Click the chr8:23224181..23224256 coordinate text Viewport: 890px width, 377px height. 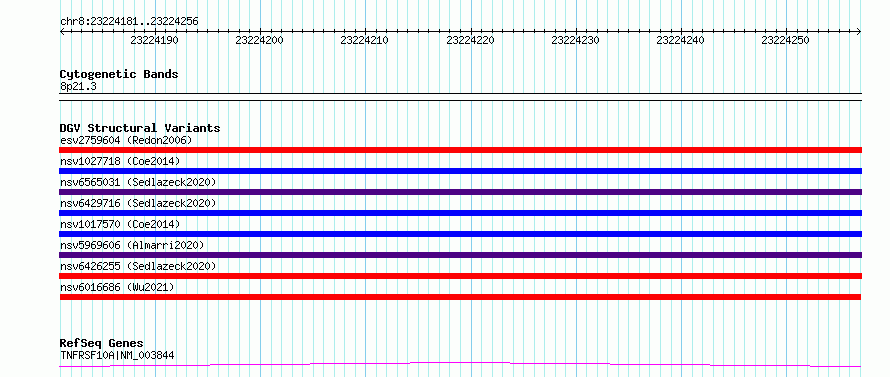pos(129,22)
